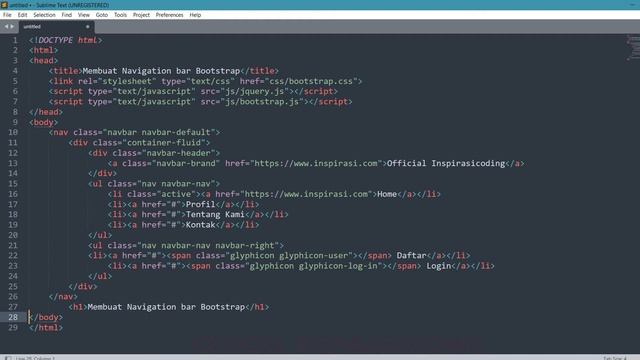Open the File menu
Viewport: 640px width, 360px height.
pyautogui.click(x=7, y=15)
